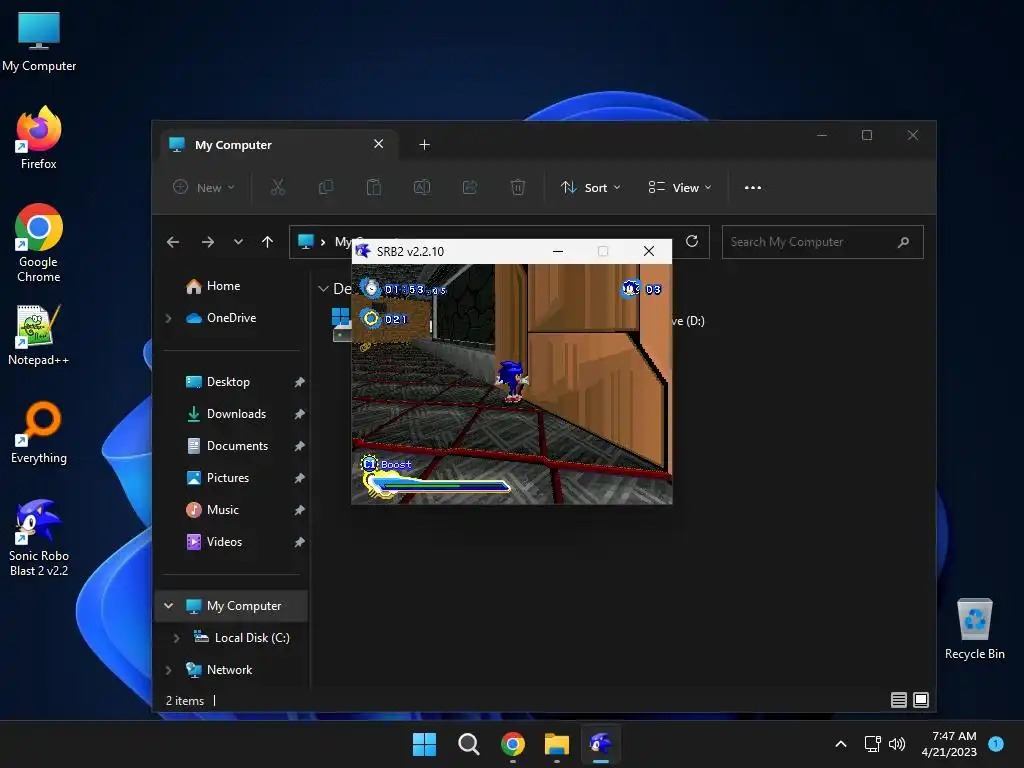The width and height of the screenshot is (1024, 768).
Task: Click the Rename icon in File Explorer toolbar
Action: click(x=422, y=187)
